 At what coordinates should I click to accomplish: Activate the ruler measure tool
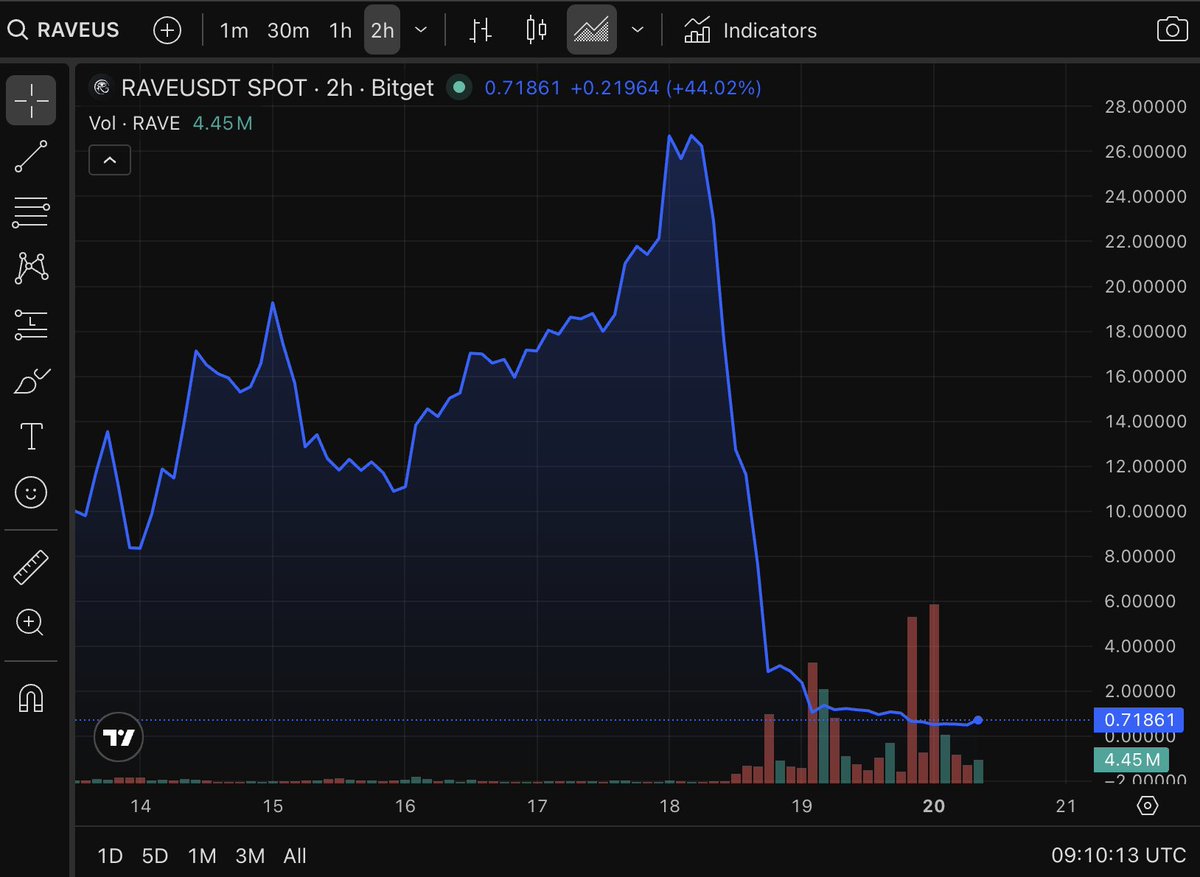point(32,567)
